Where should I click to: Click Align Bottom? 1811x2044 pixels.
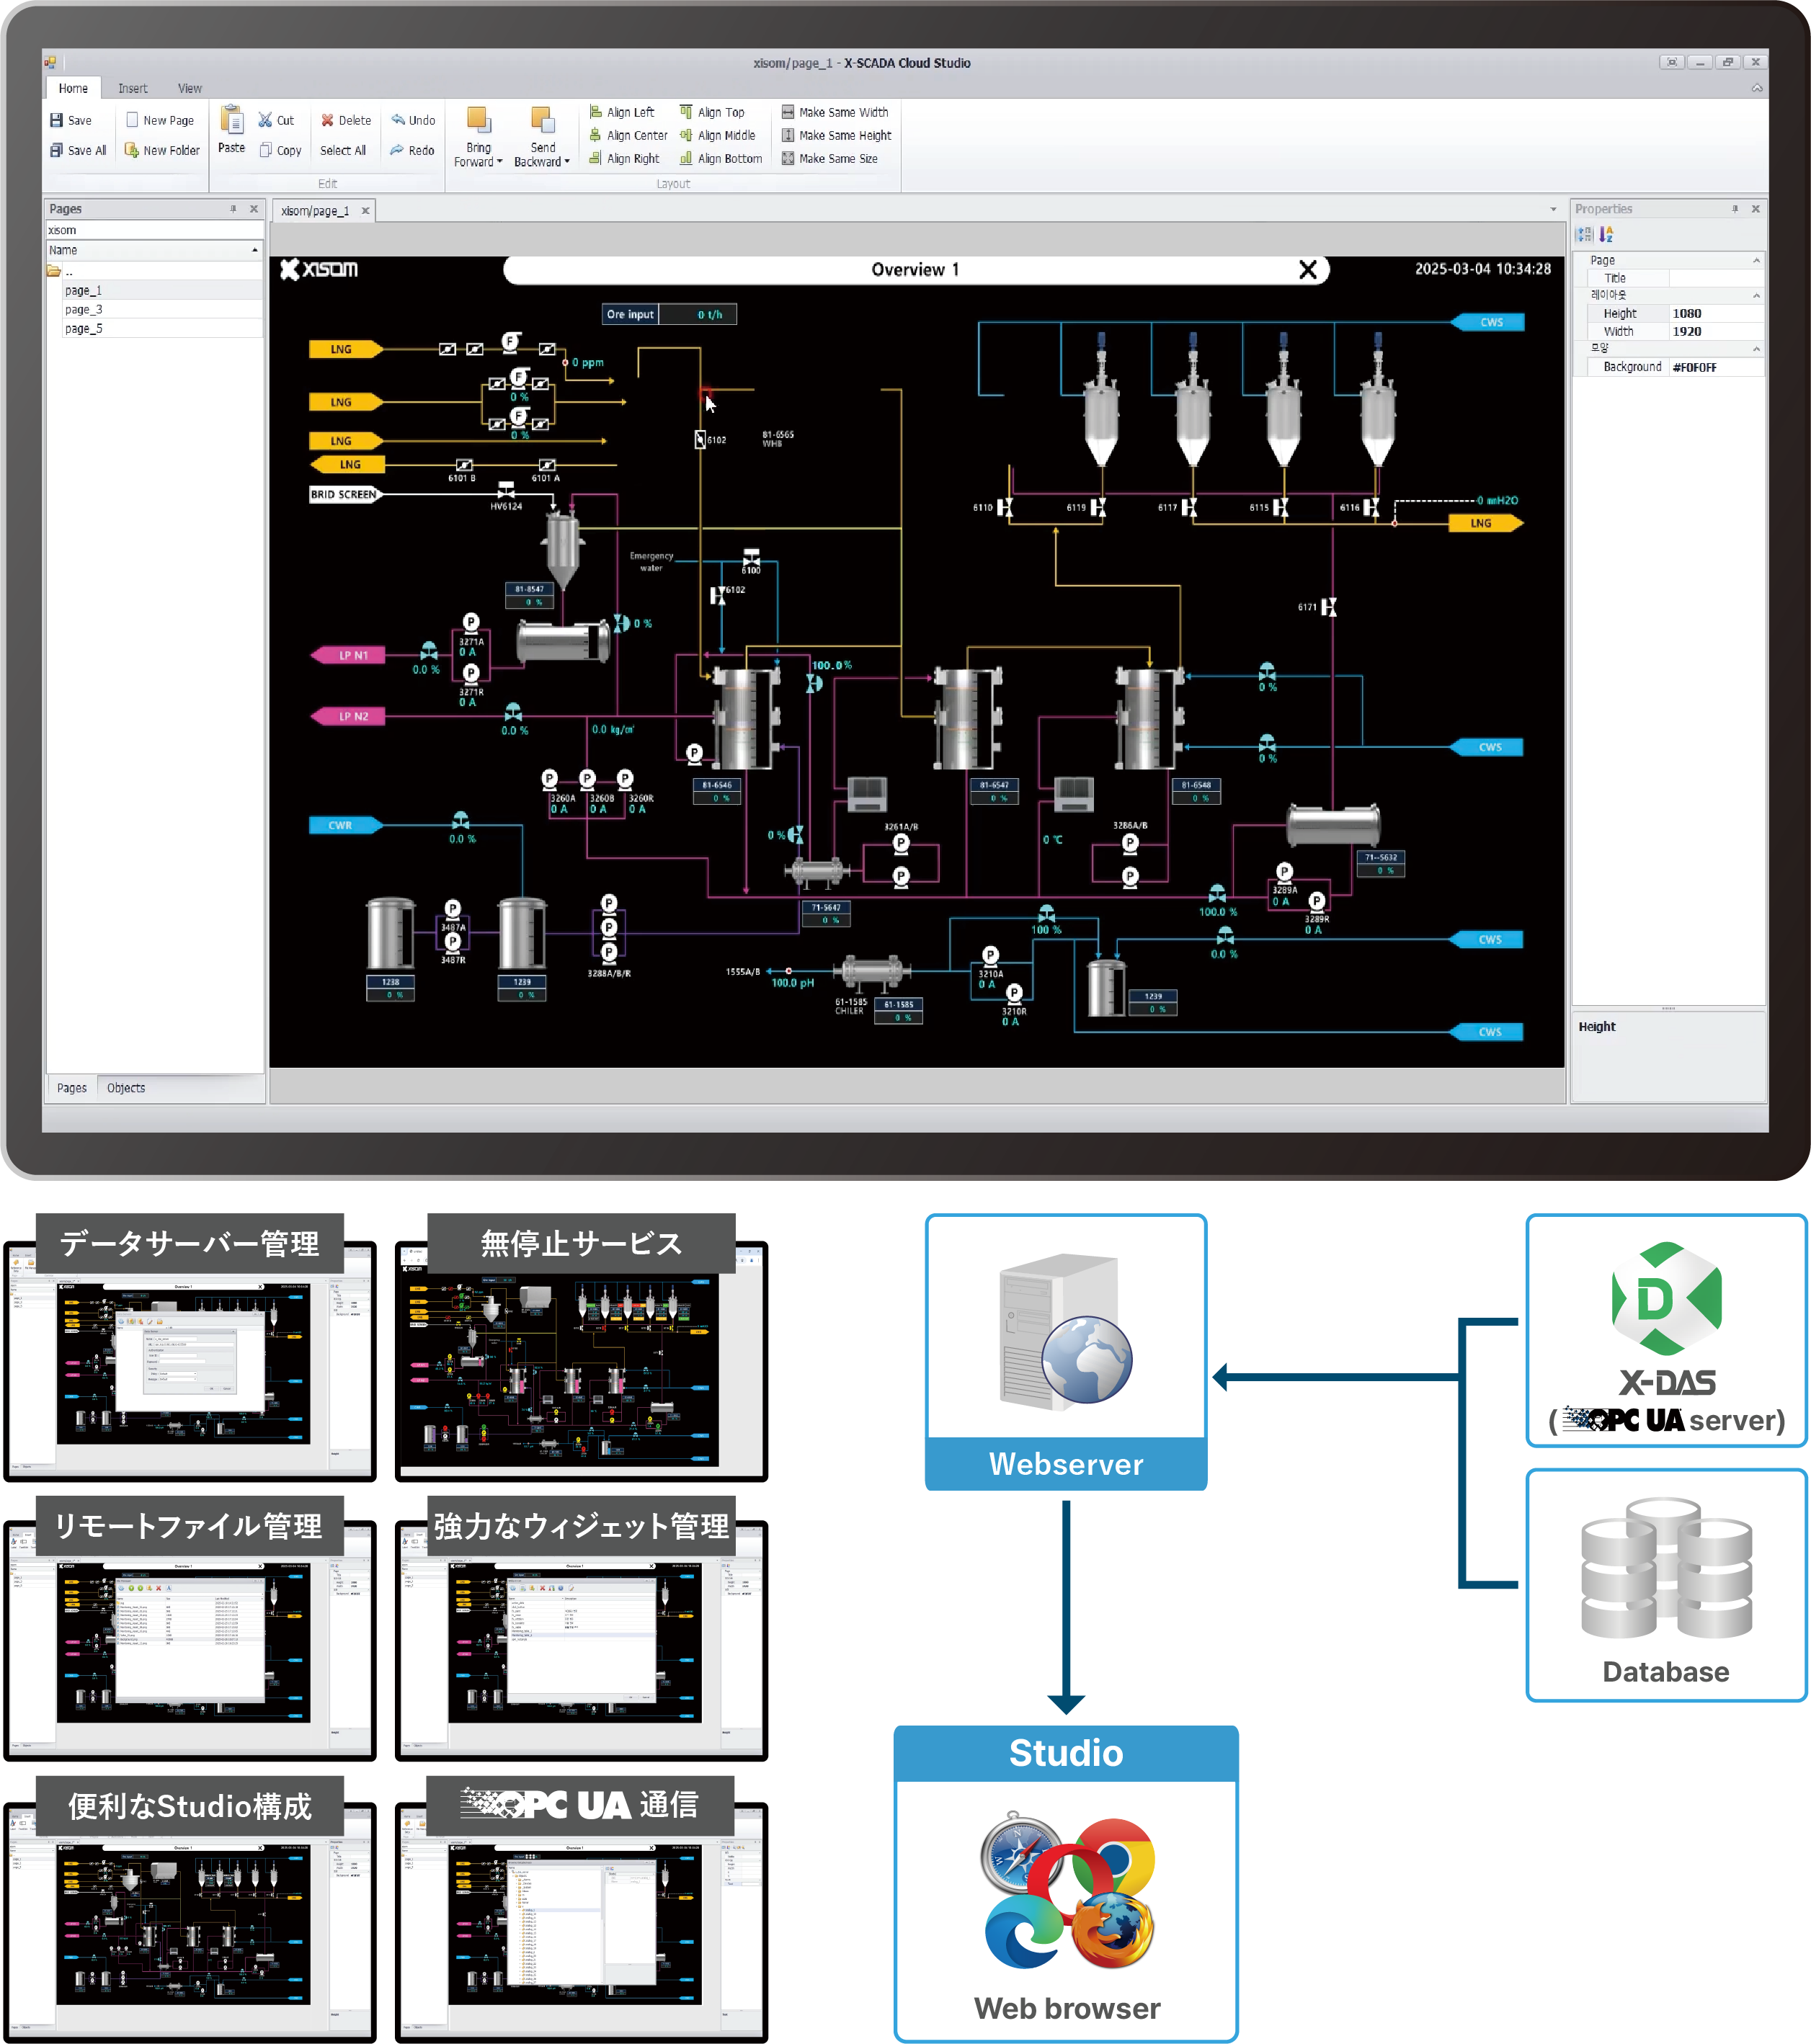pyautogui.click(x=721, y=158)
